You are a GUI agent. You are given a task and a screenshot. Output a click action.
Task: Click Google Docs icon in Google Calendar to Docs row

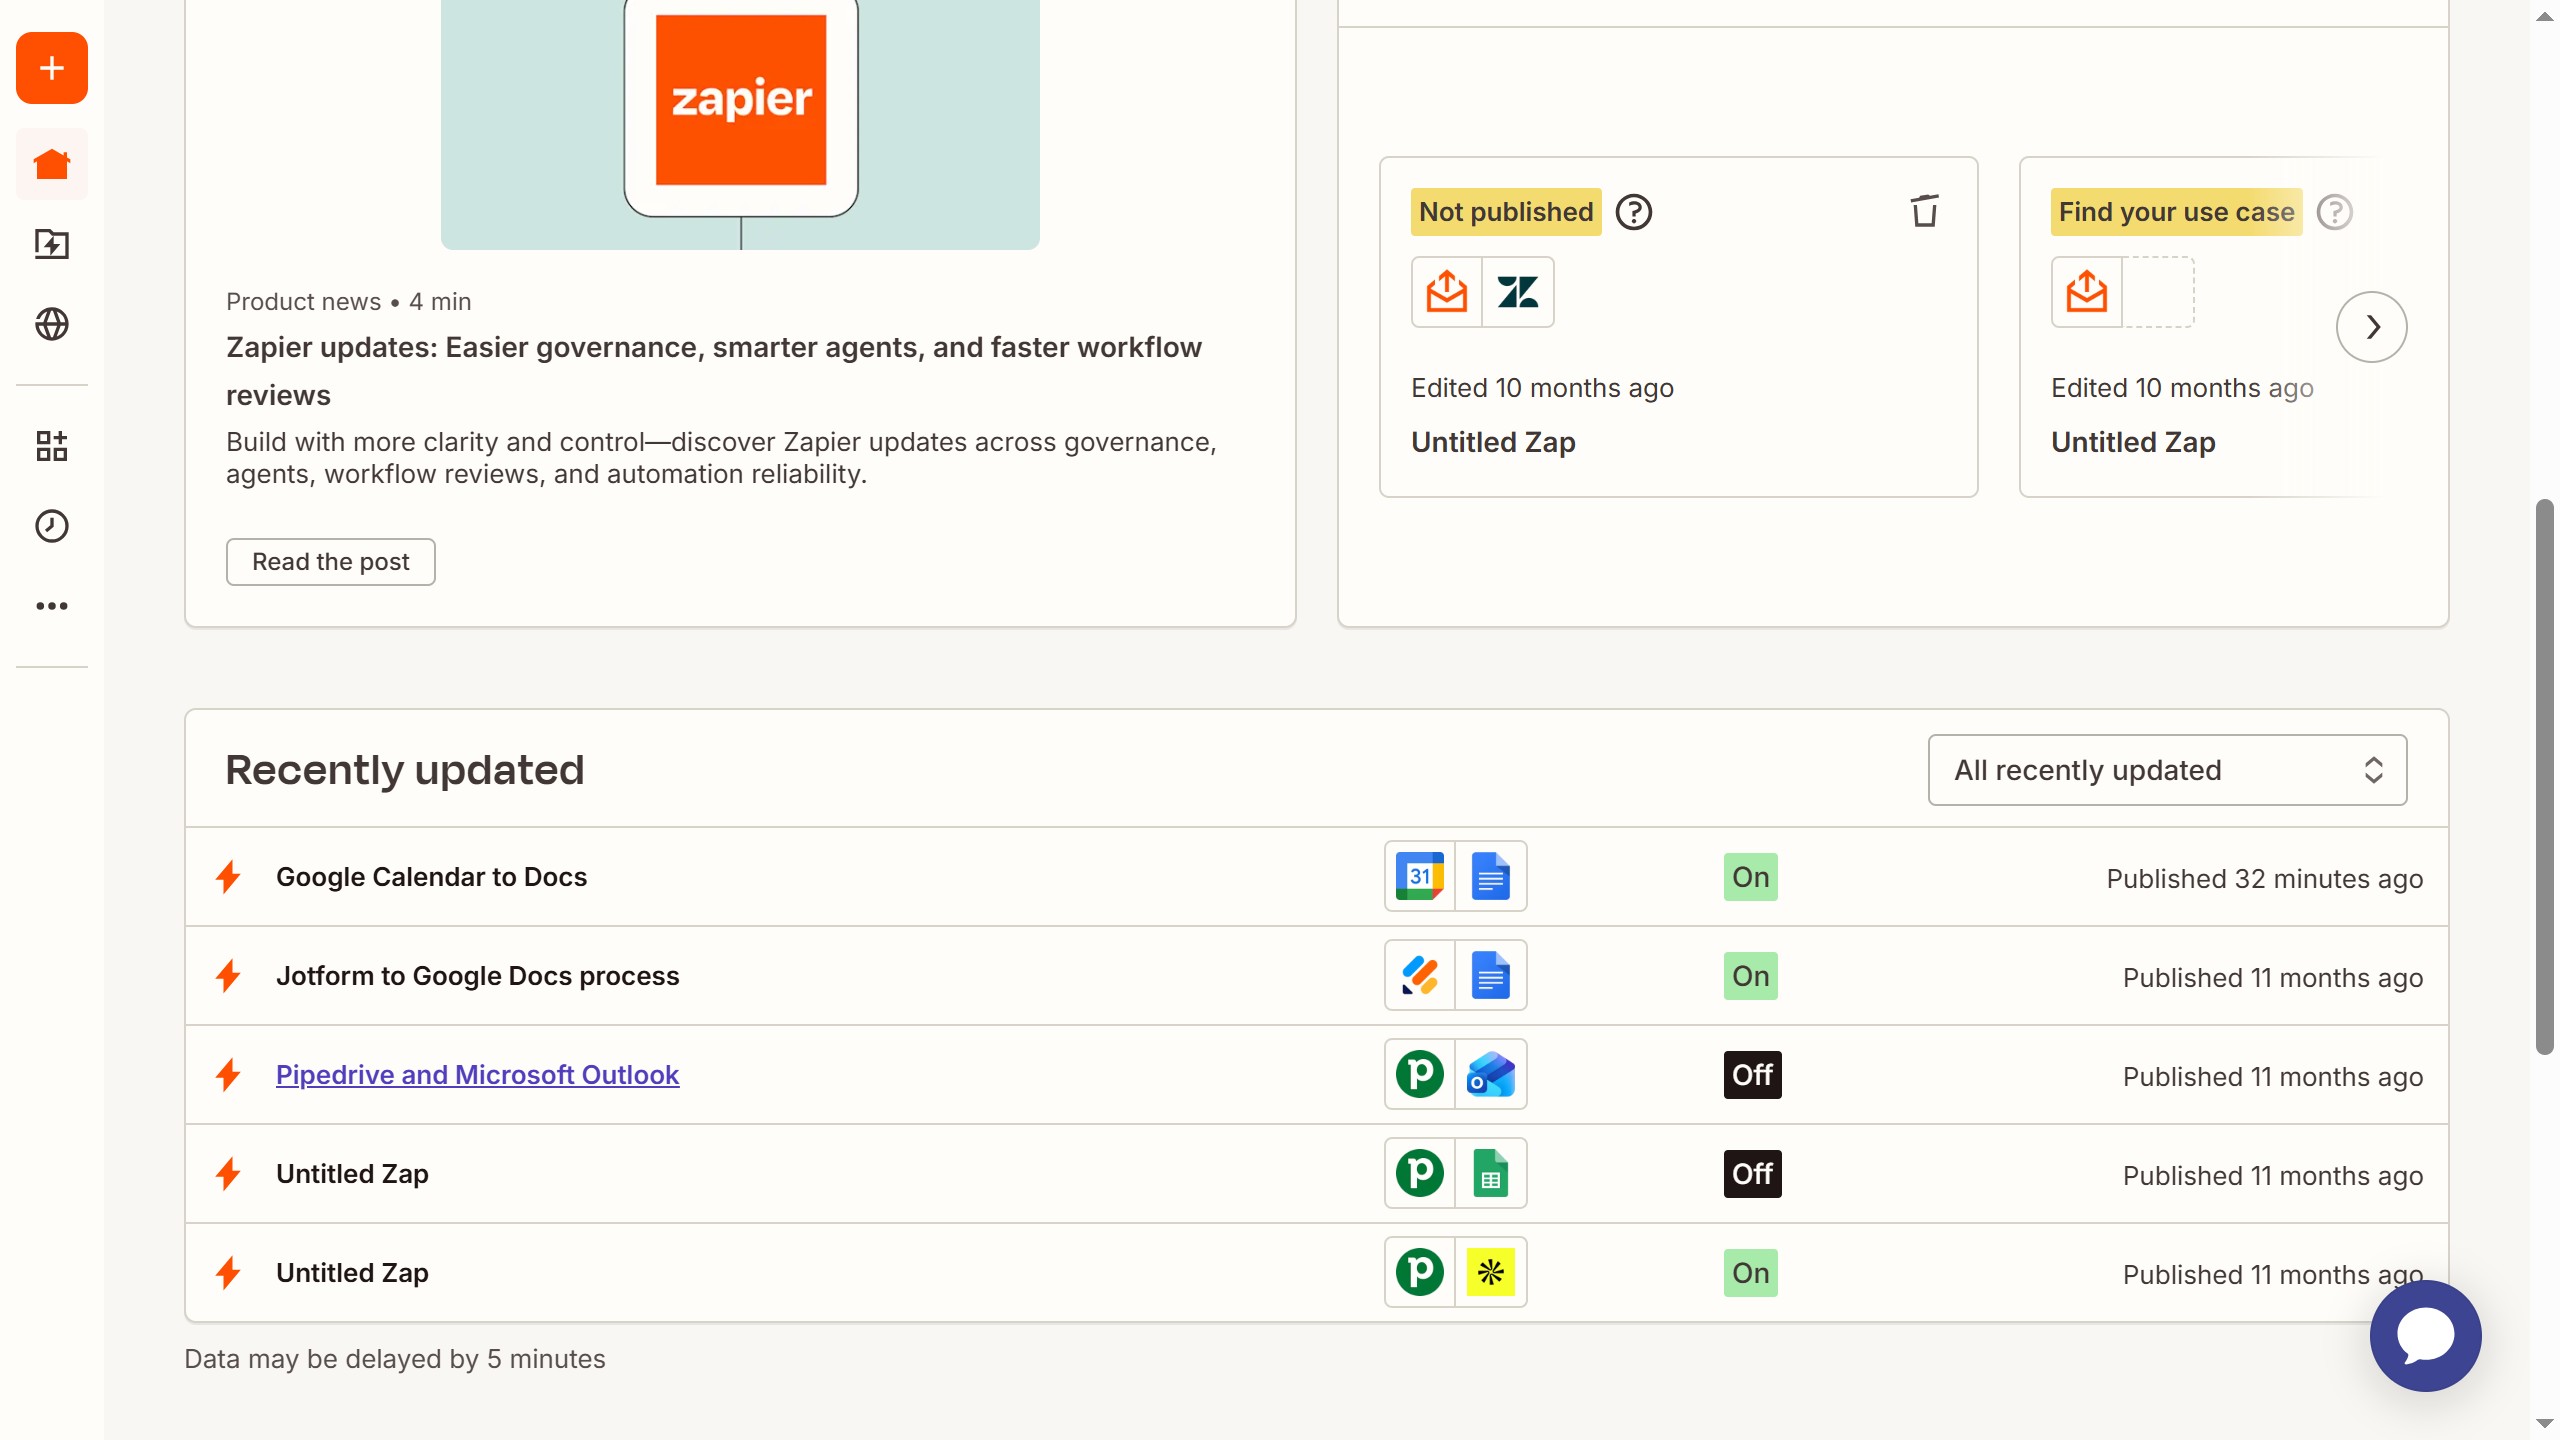[x=1491, y=876]
